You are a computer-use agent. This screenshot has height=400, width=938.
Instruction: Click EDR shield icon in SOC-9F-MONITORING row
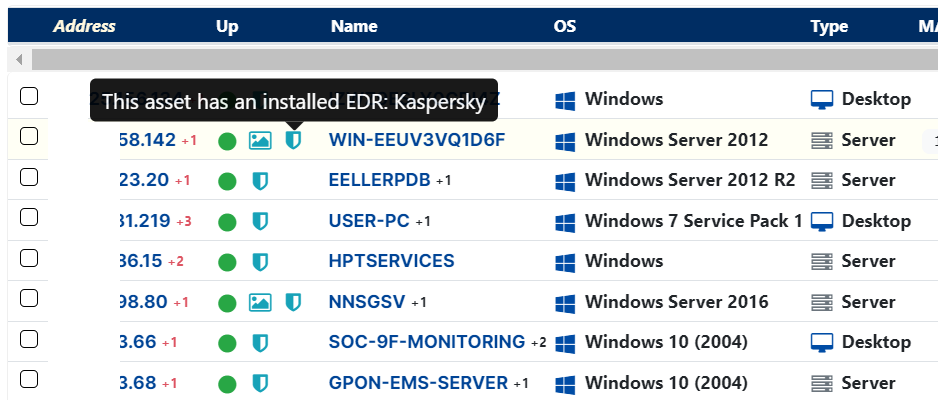pos(260,342)
